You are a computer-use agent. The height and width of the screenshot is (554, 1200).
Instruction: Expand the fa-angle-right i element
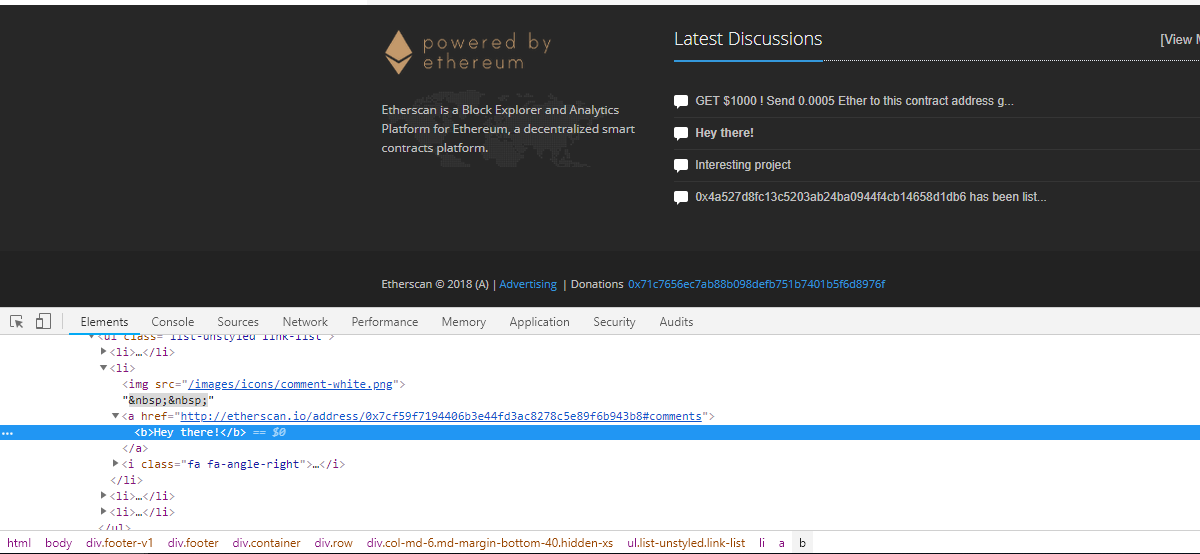pos(115,464)
